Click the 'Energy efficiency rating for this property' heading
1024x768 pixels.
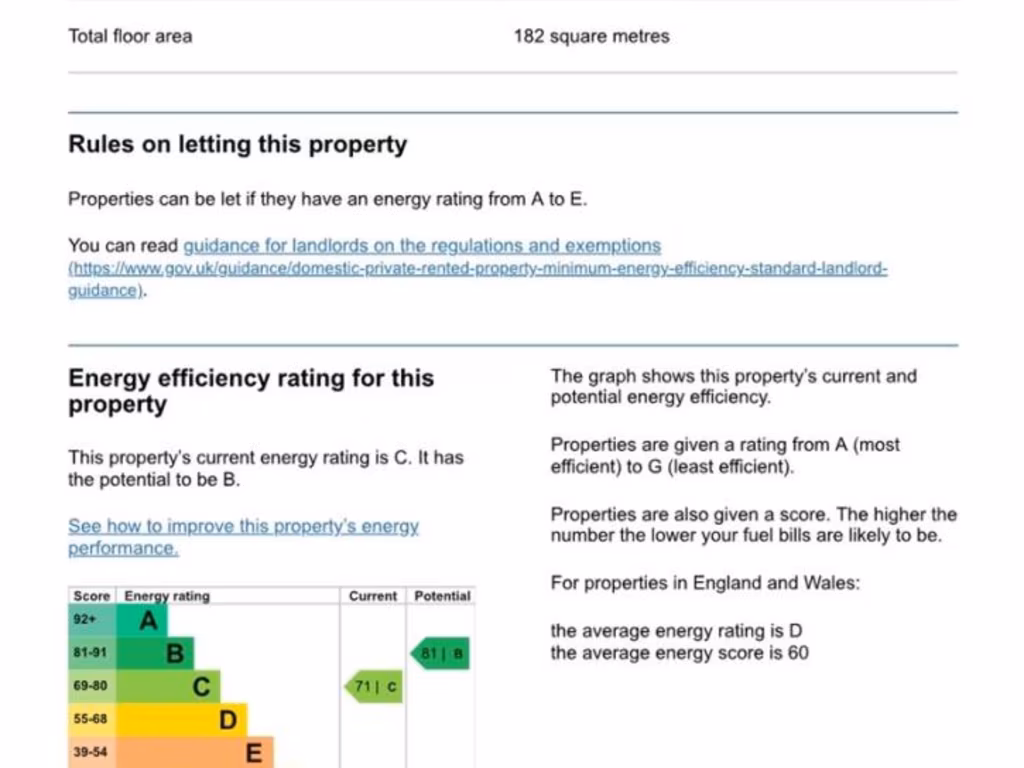pos(251,391)
